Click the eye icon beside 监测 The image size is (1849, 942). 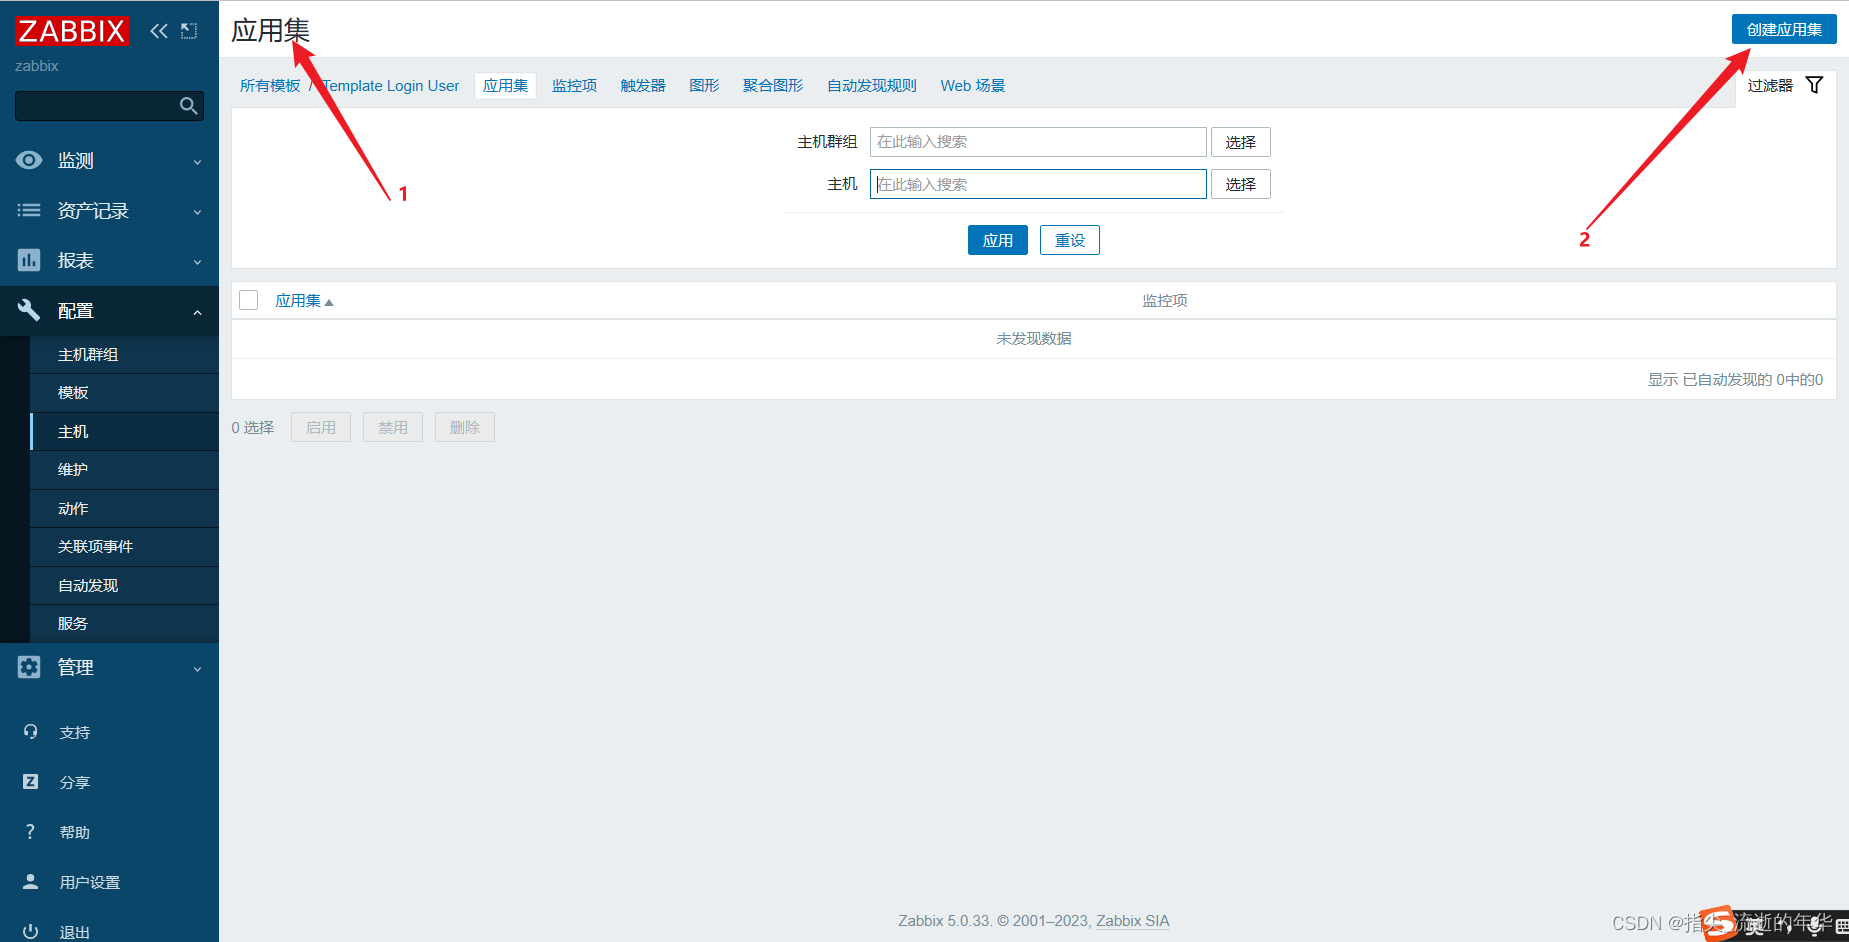[x=29, y=160]
